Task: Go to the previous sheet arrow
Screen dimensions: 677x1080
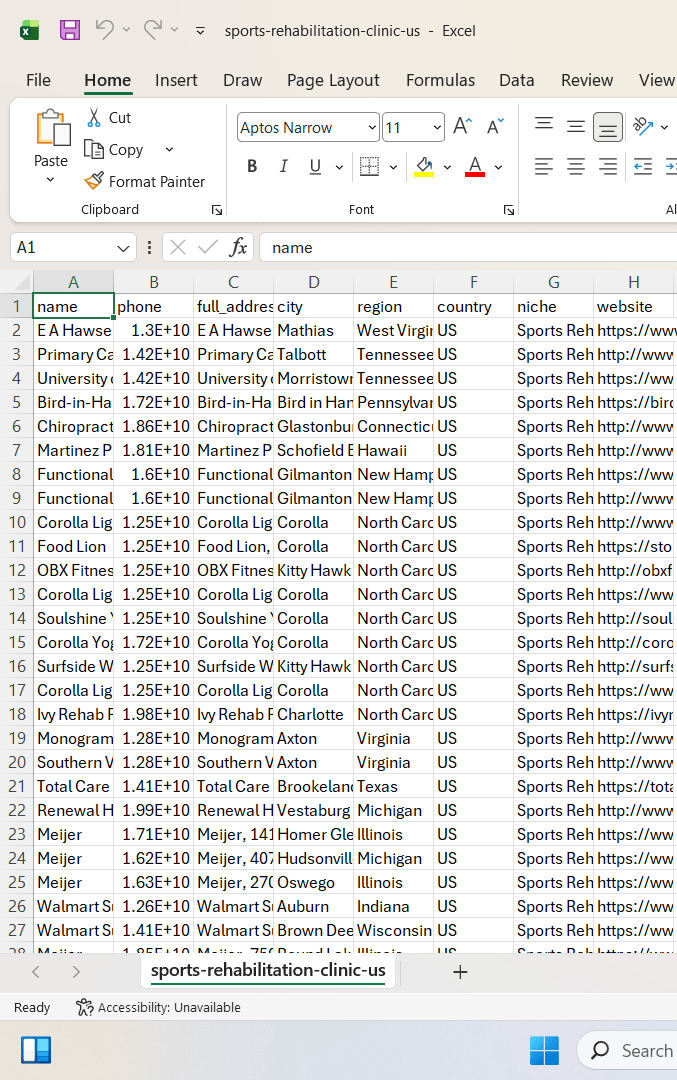Action: pyautogui.click(x=36, y=972)
